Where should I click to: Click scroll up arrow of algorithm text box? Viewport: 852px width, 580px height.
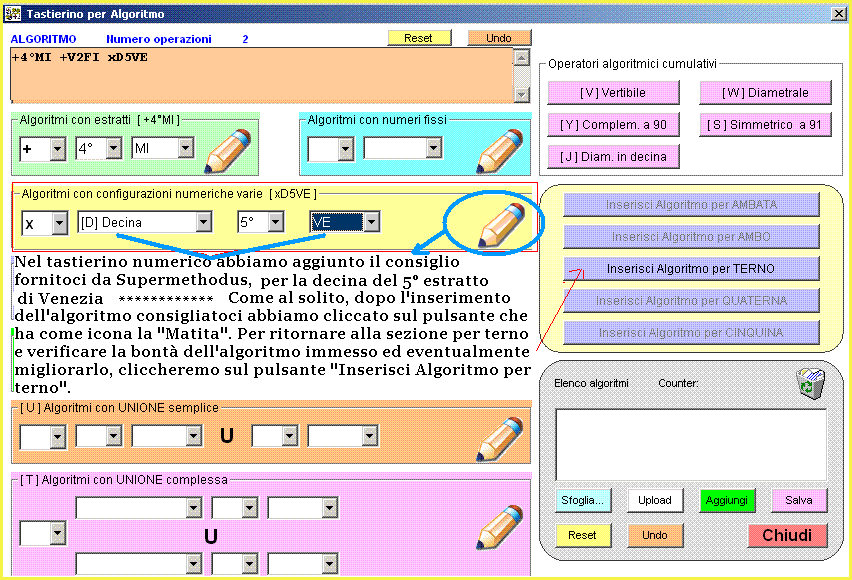click(x=522, y=57)
